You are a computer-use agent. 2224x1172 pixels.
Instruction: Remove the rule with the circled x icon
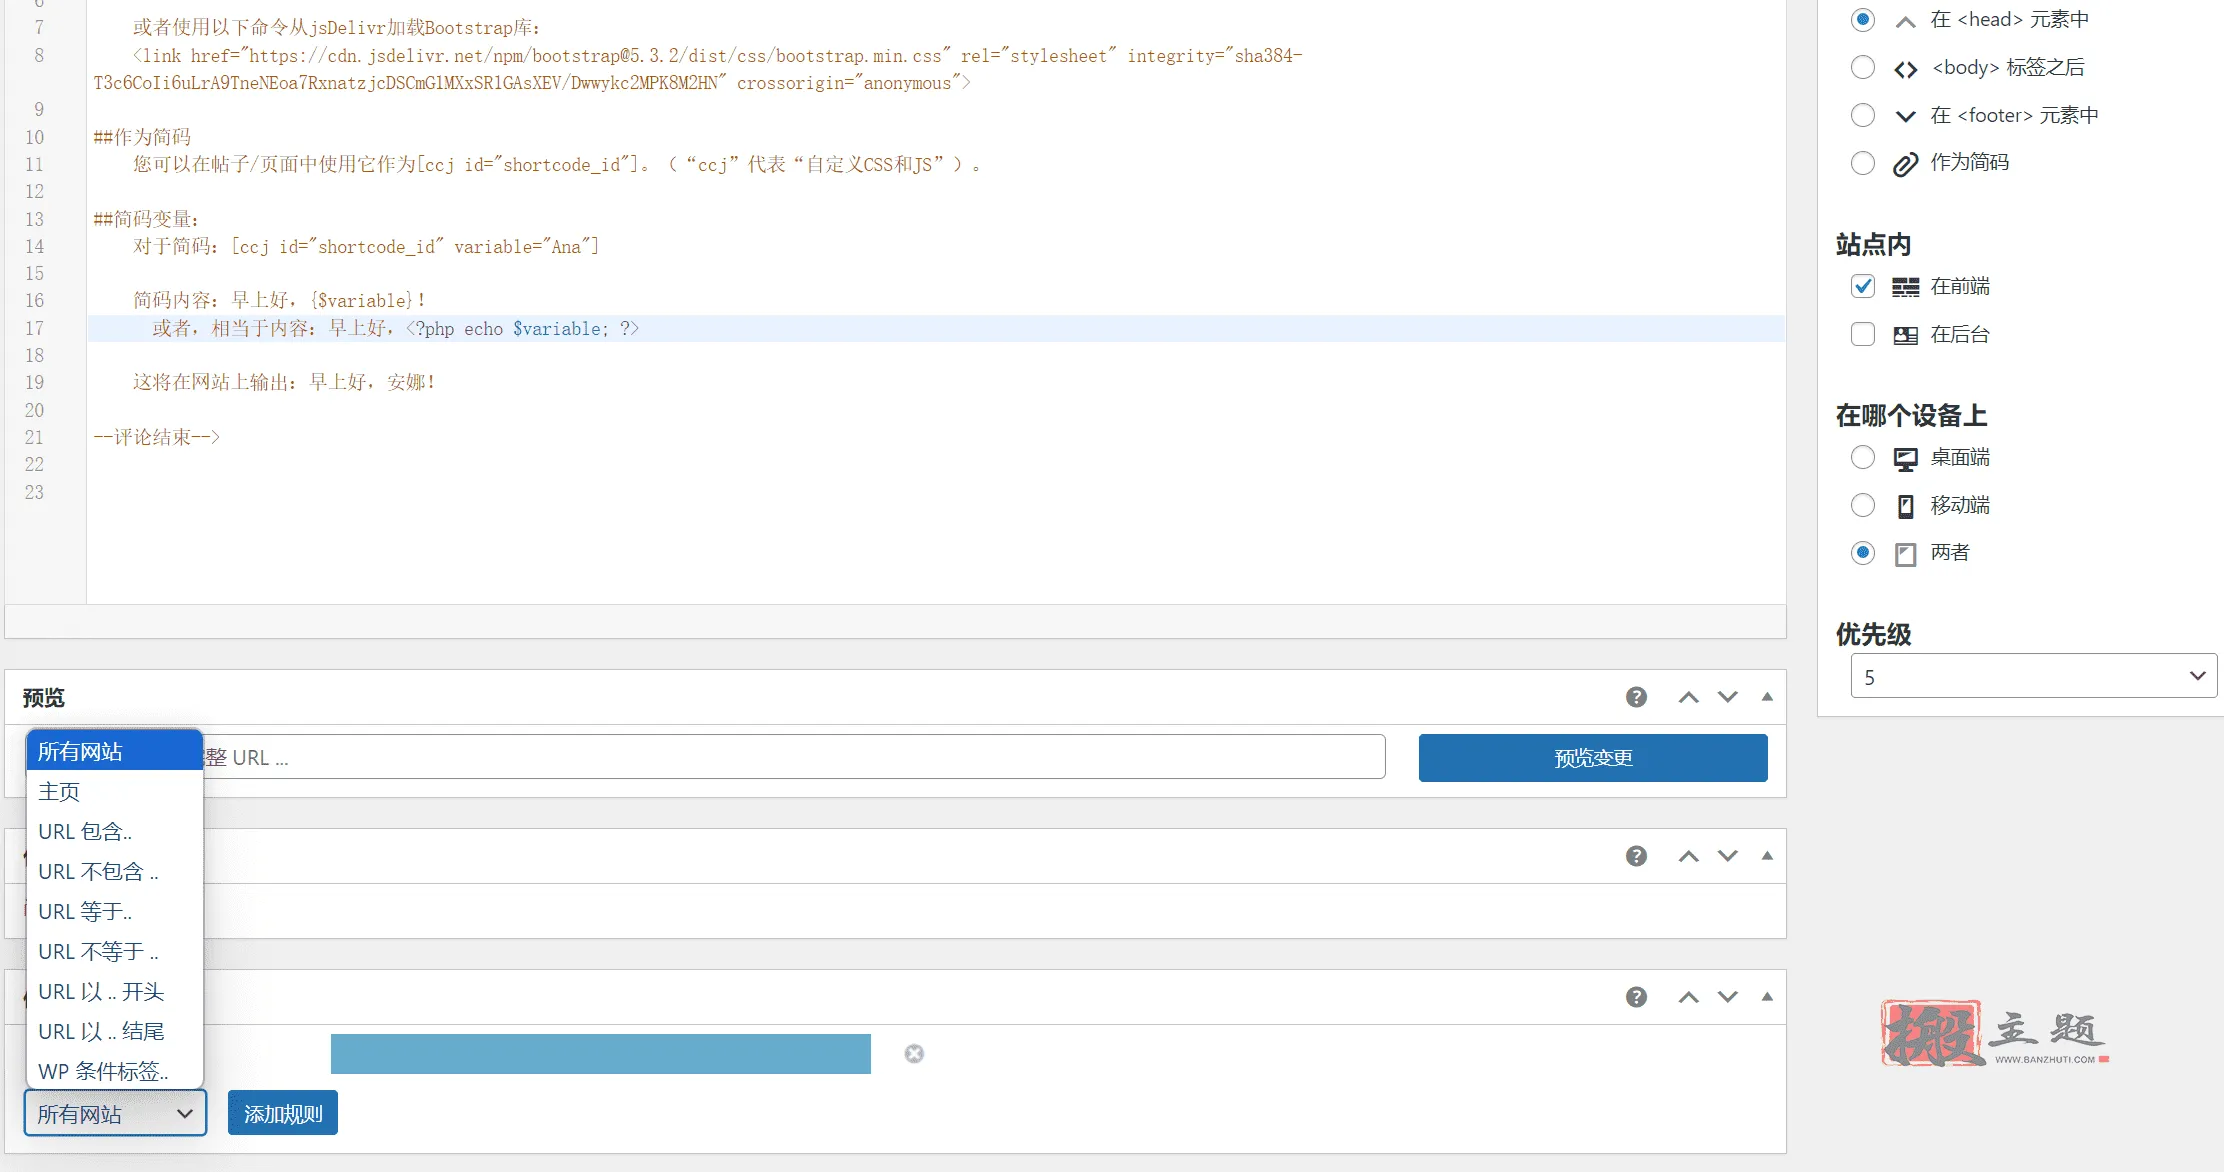tap(914, 1053)
